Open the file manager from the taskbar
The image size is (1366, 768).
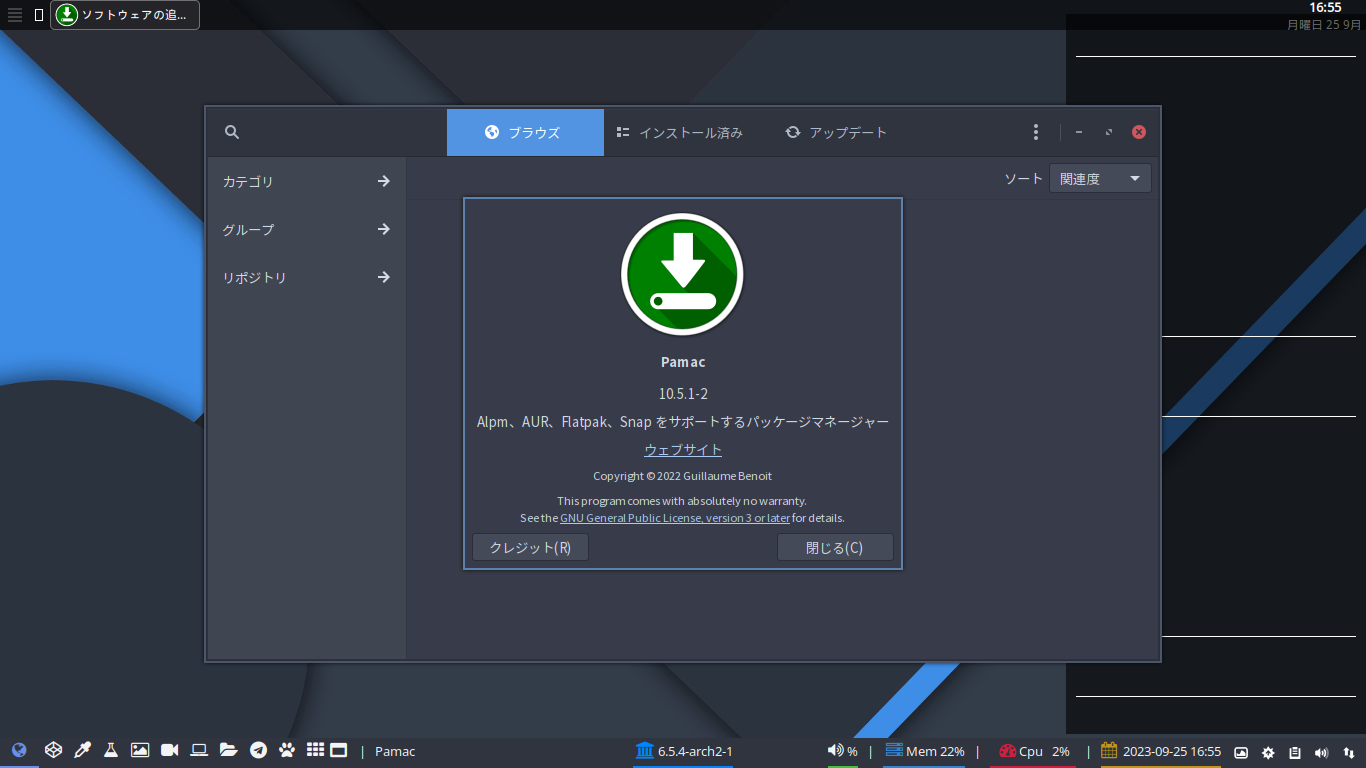click(226, 750)
